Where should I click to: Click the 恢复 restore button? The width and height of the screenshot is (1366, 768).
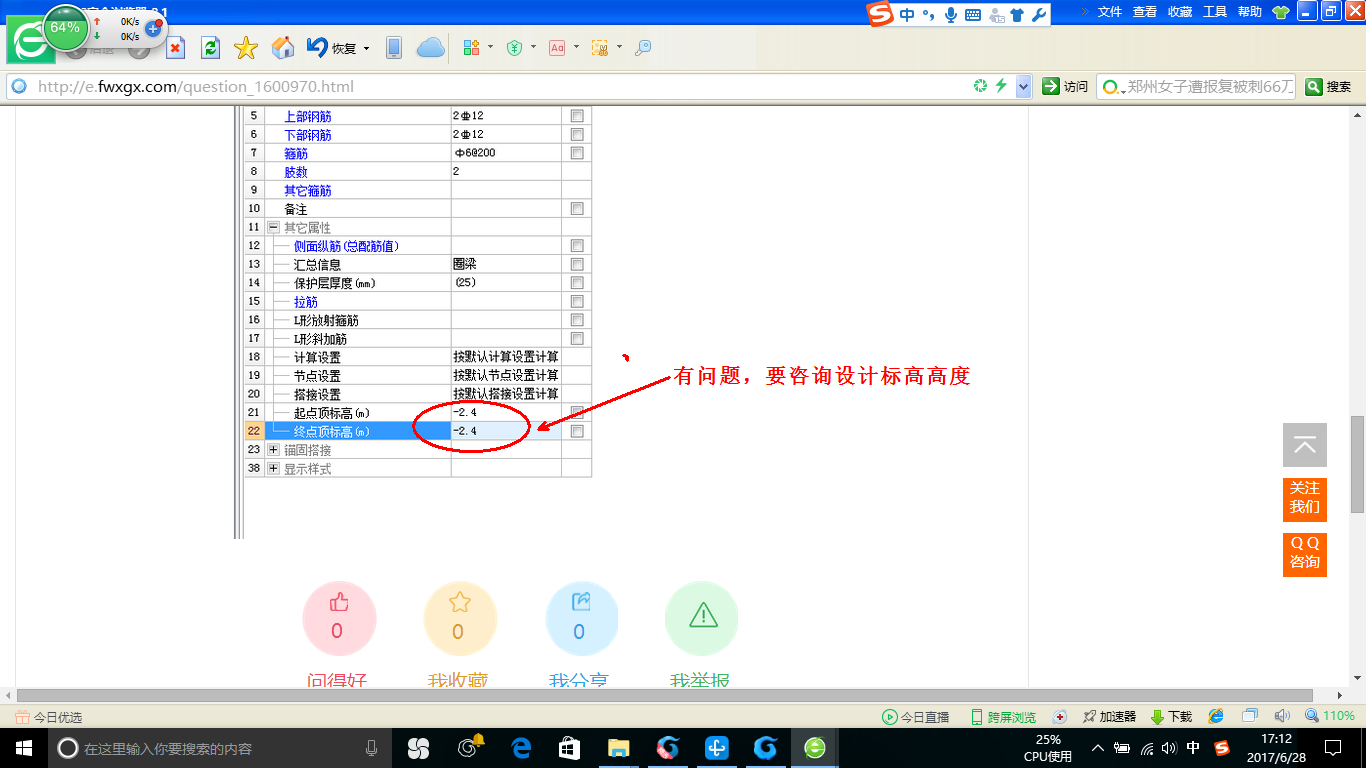point(332,48)
